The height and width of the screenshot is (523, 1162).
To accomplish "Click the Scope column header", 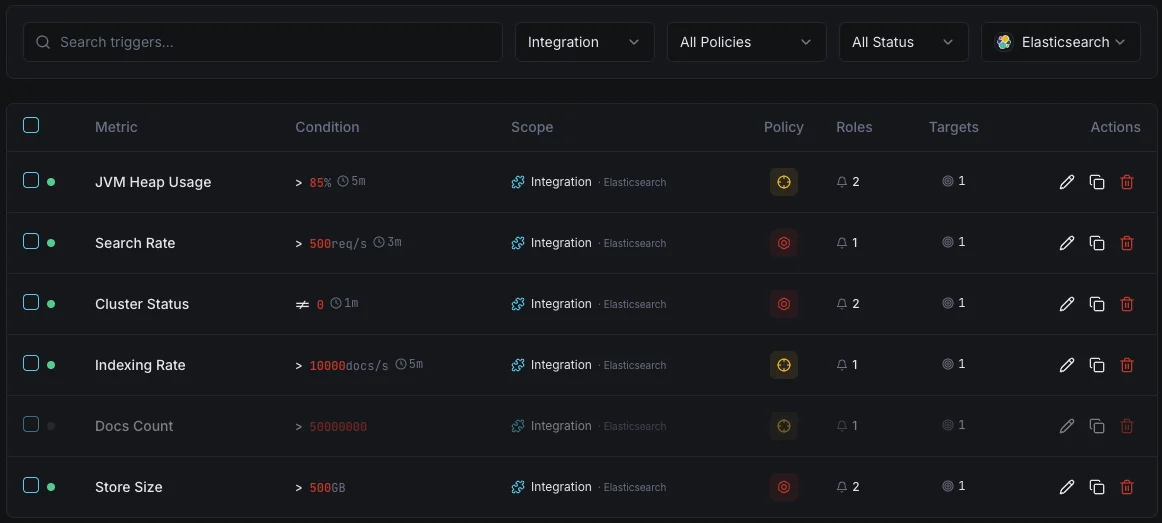I will point(532,127).
